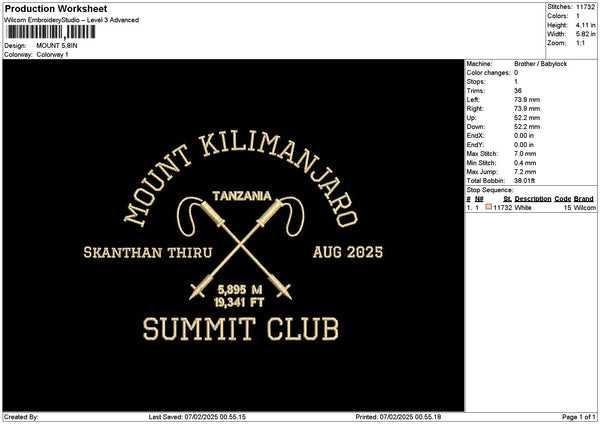Select the Max Jump value "7.2 mm"

click(525, 171)
